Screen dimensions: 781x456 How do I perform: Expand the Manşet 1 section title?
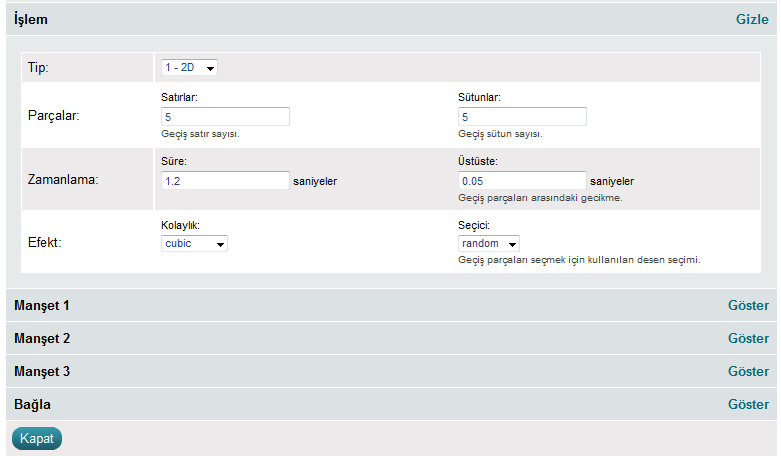coord(42,305)
